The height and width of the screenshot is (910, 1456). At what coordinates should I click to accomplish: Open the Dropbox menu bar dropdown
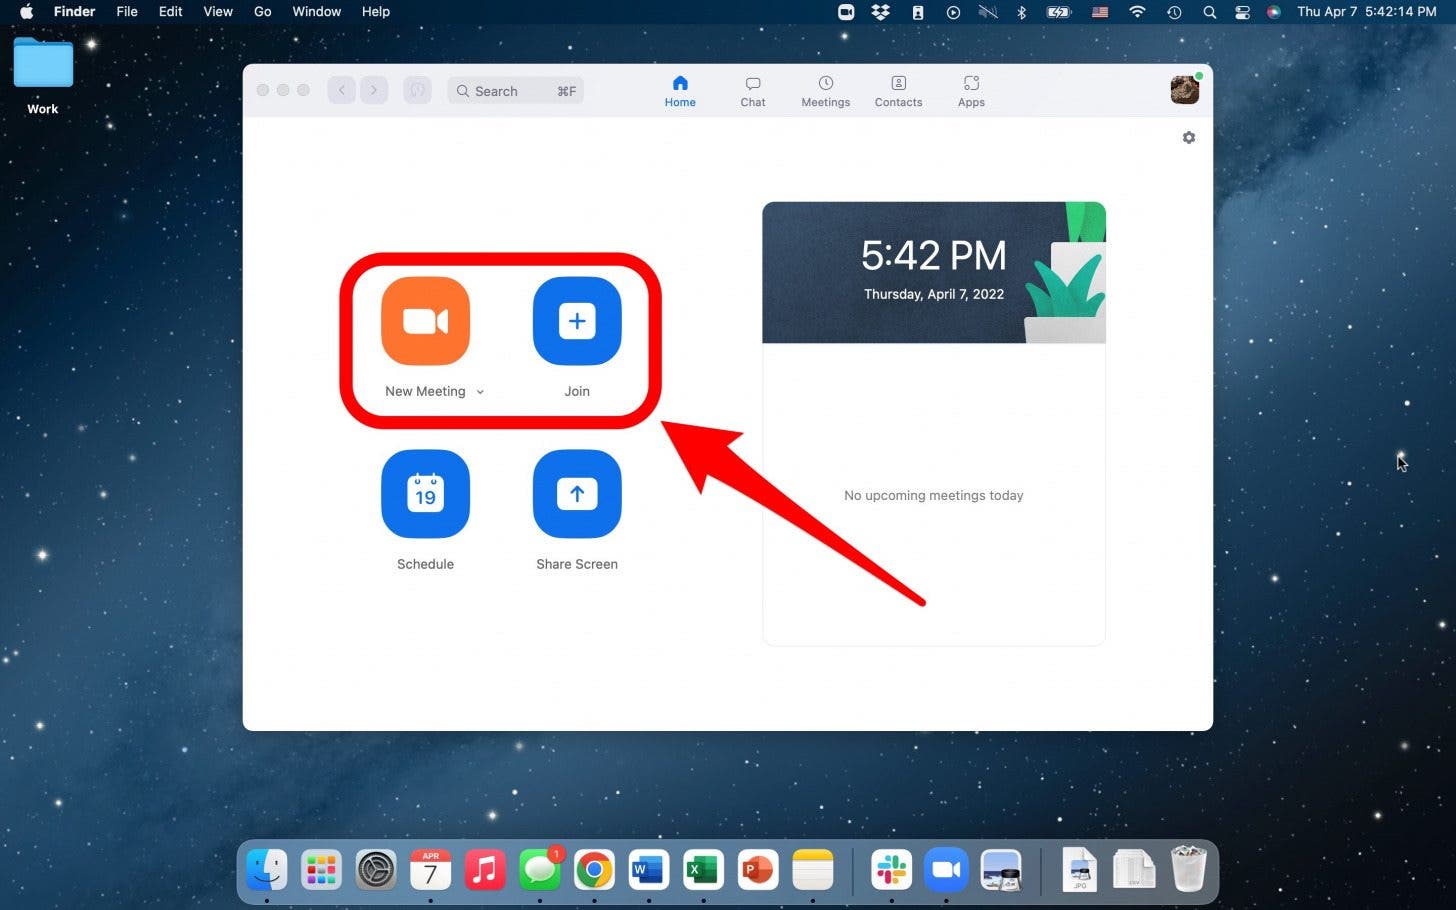[880, 12]
